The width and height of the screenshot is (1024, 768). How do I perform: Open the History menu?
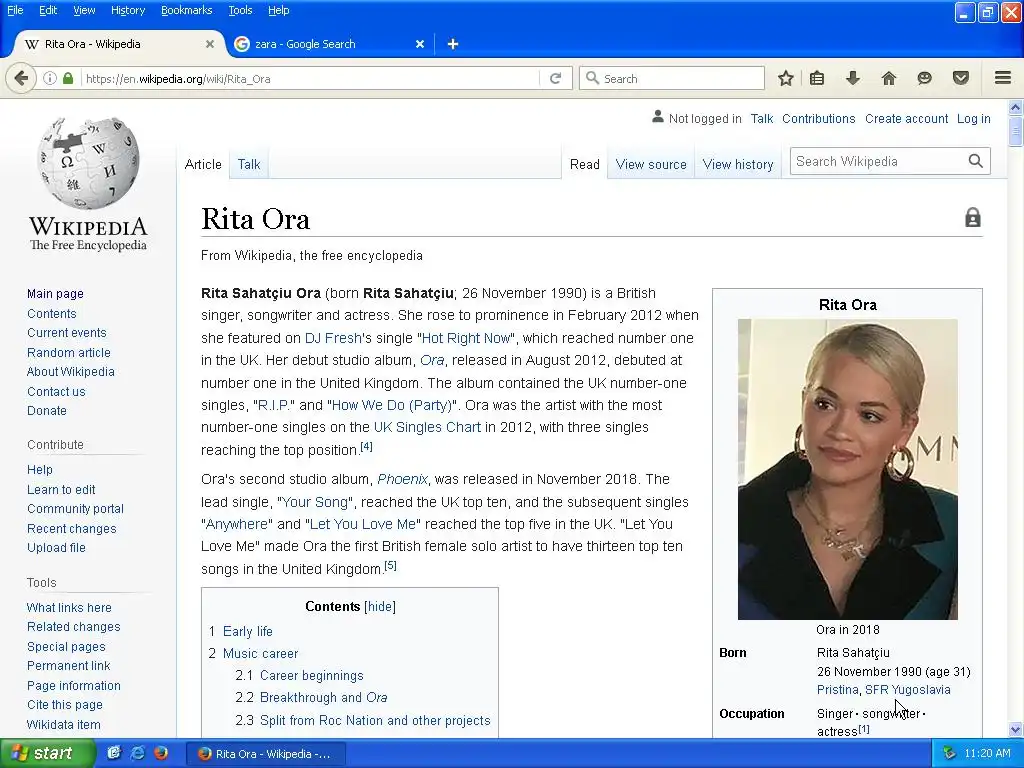pyautogui.click(x=127, y=10)
